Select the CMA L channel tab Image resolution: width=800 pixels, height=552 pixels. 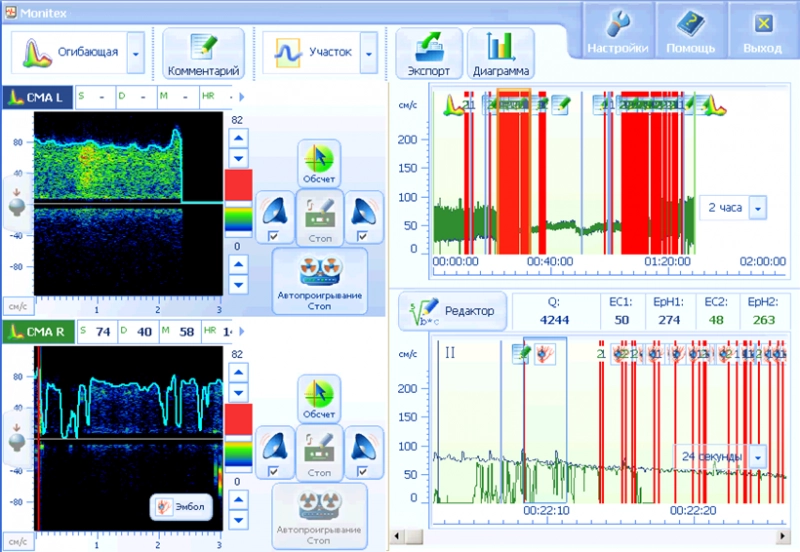tap(36, 97)
